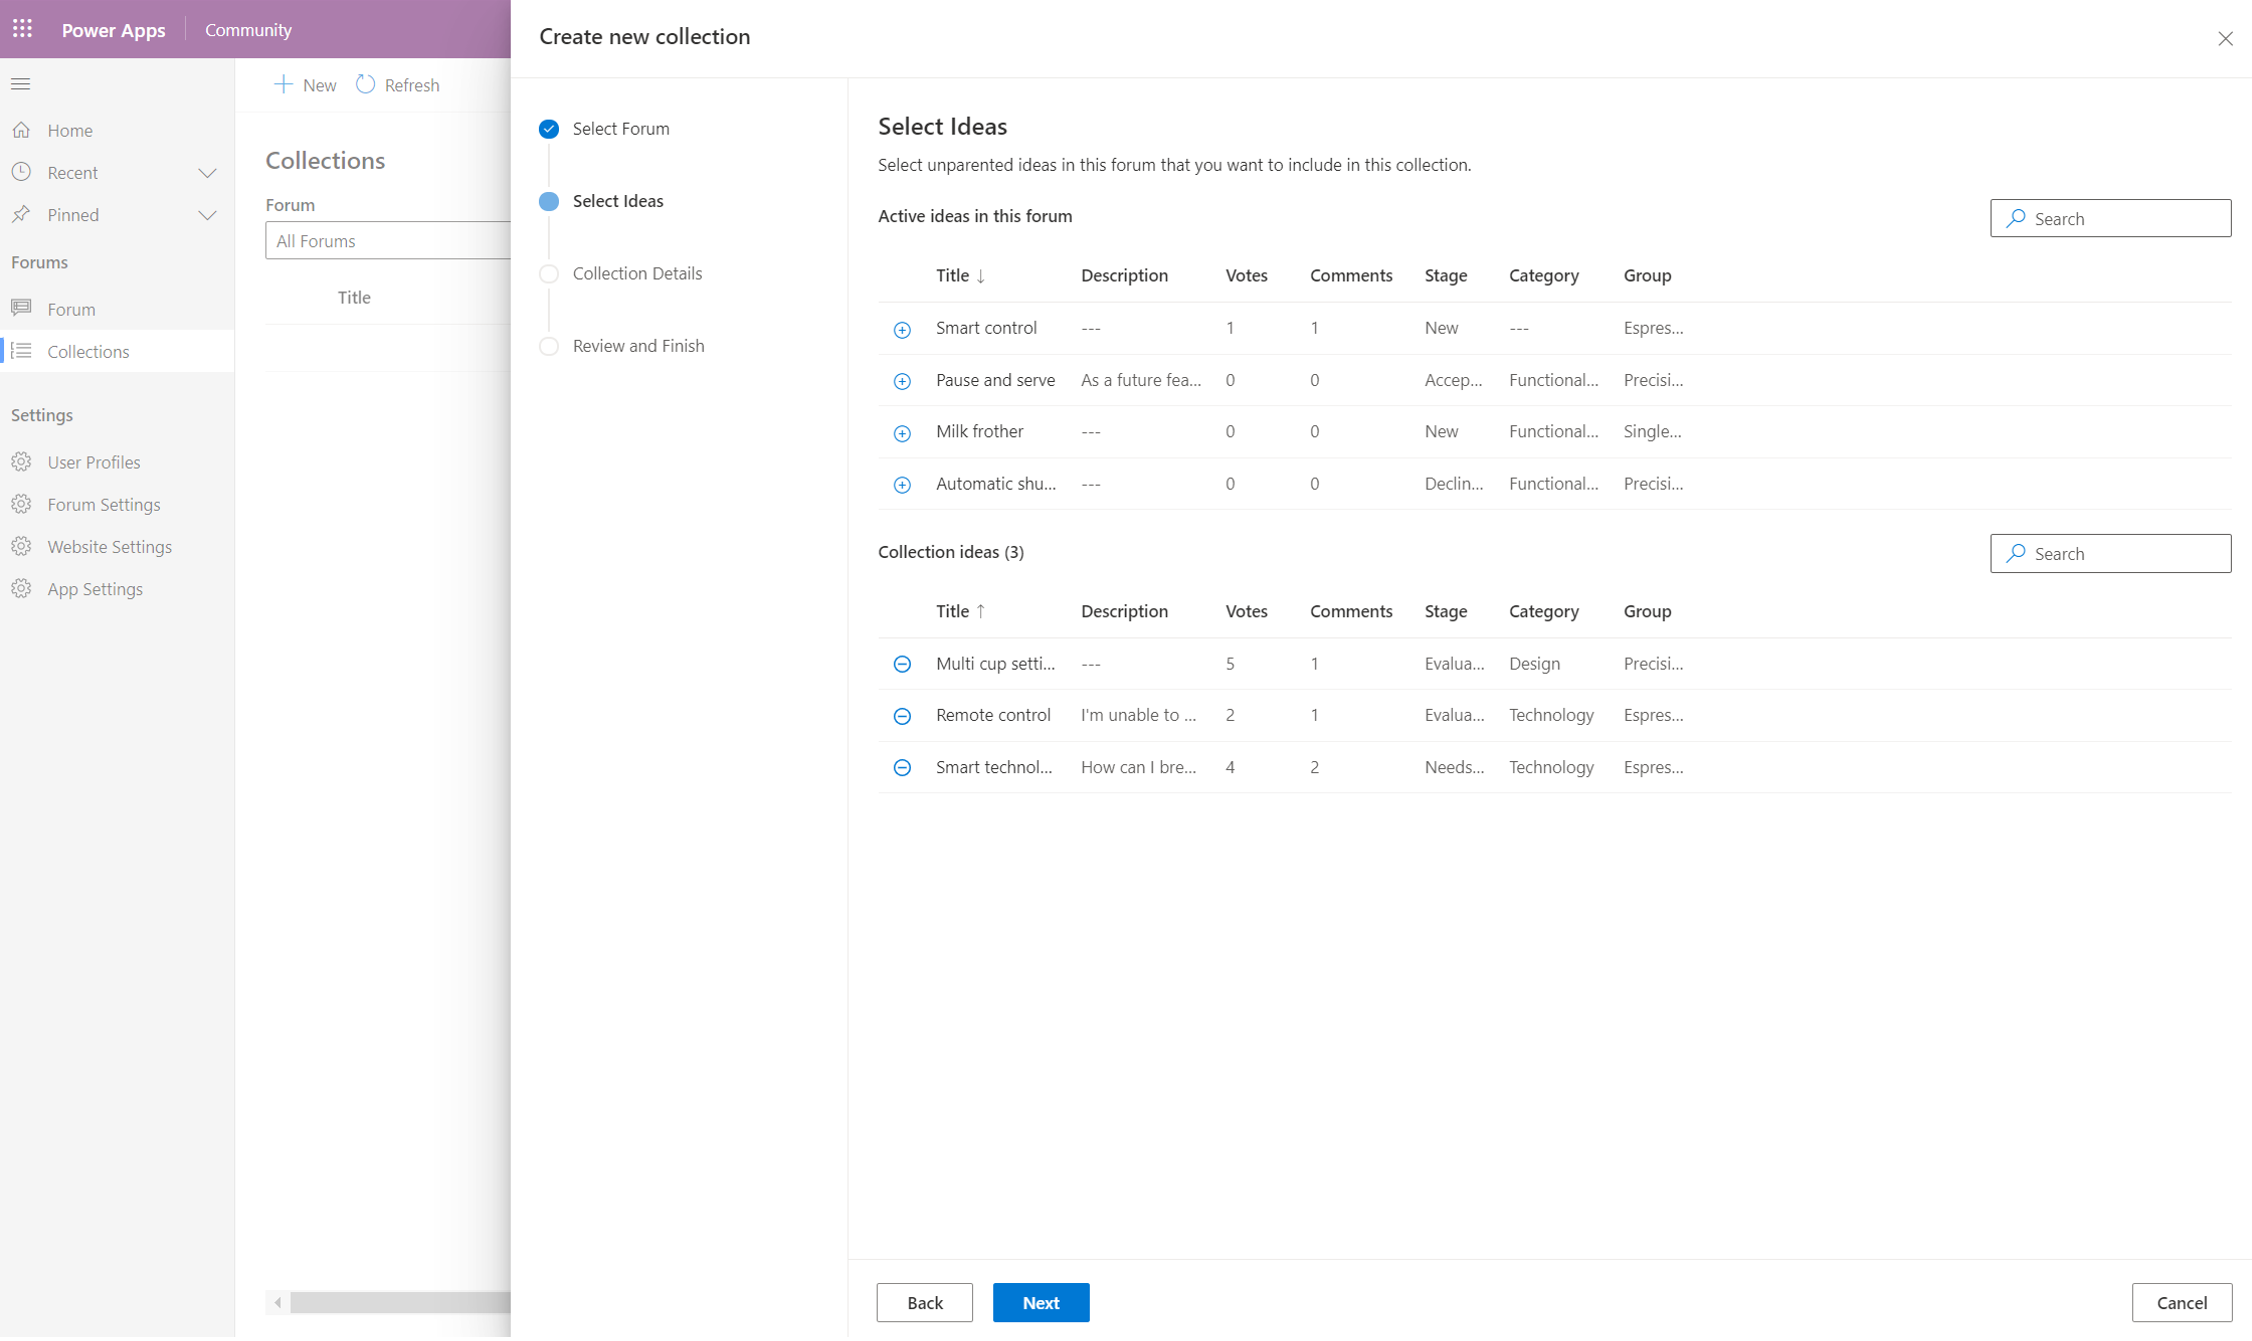2252x1341 pixels.
Task: Select the Review and Finish radio button
Action: 549,345
